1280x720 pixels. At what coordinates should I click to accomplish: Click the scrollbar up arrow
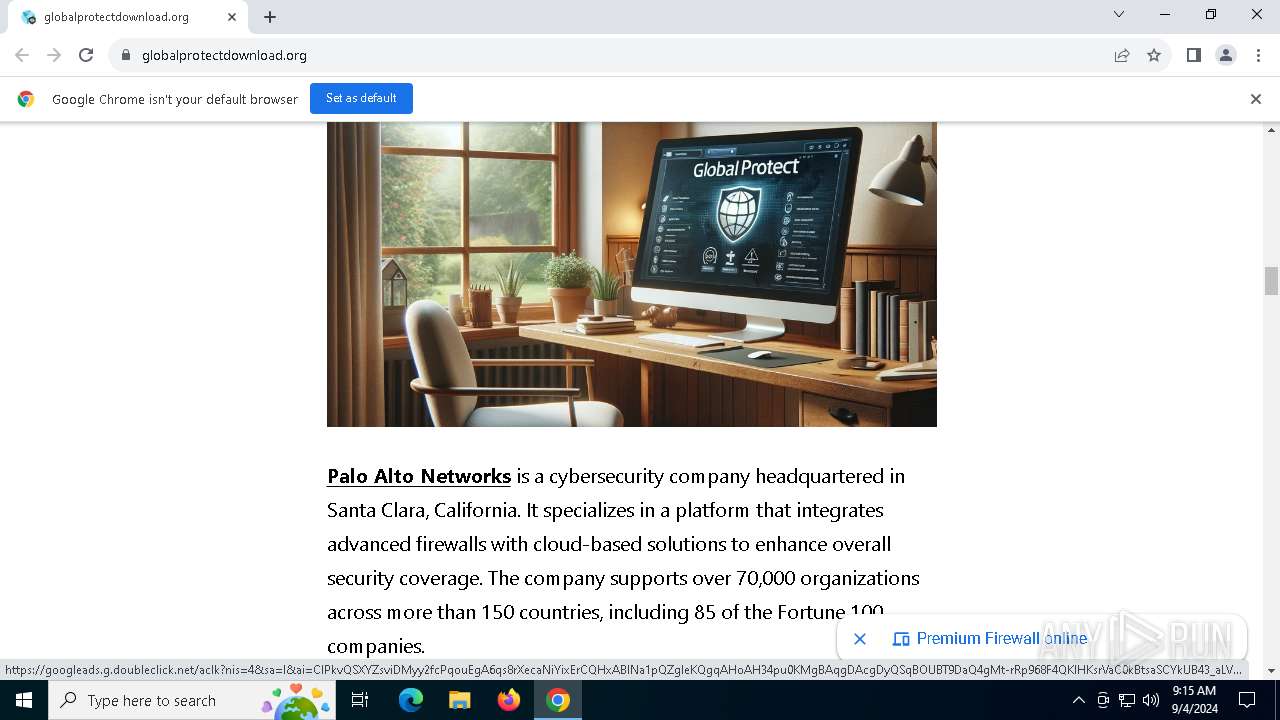tap(1272, 130)
